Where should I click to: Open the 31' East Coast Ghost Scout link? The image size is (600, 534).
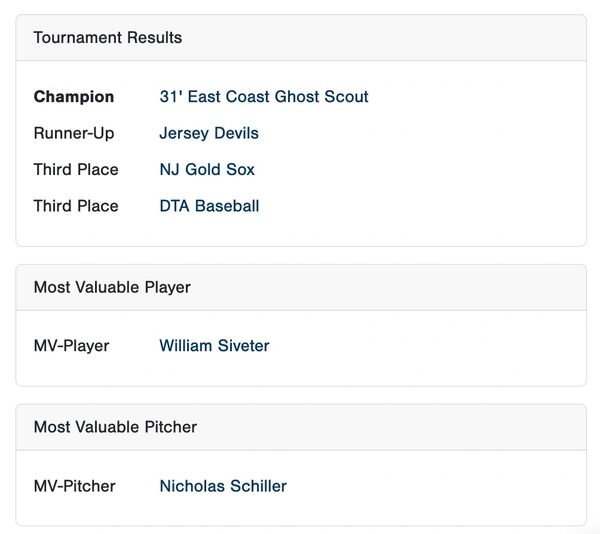point(263,97)
